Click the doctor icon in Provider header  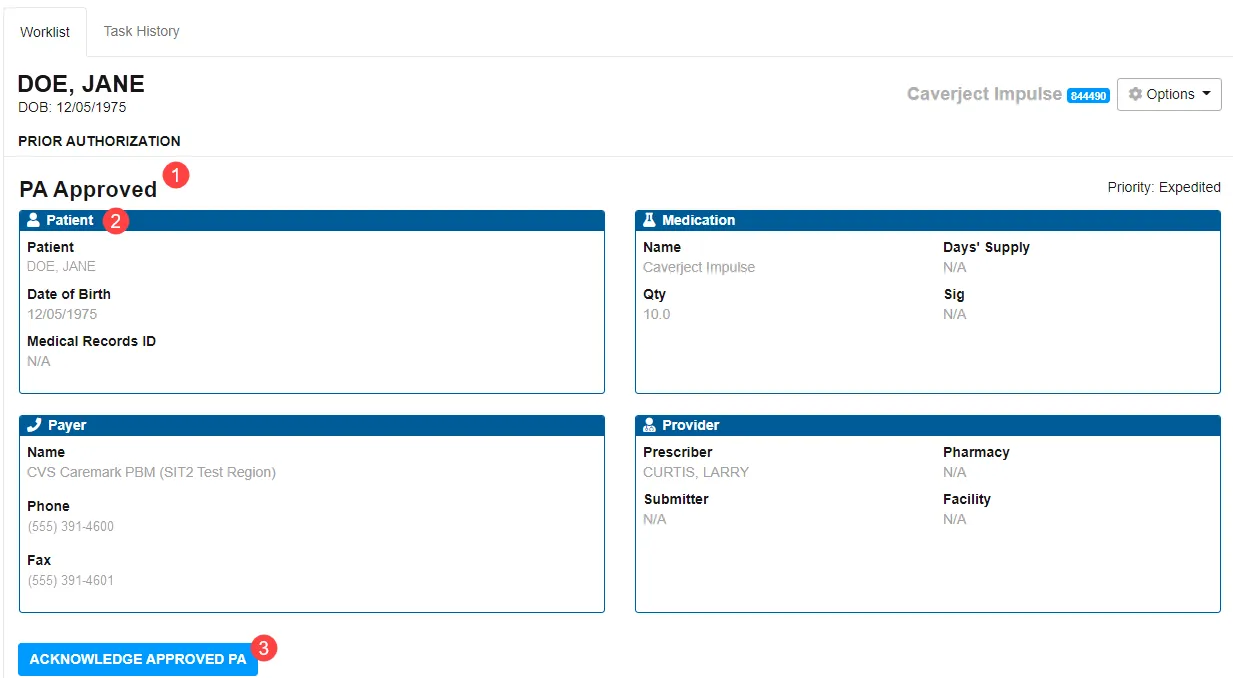(x=649, y=425)
